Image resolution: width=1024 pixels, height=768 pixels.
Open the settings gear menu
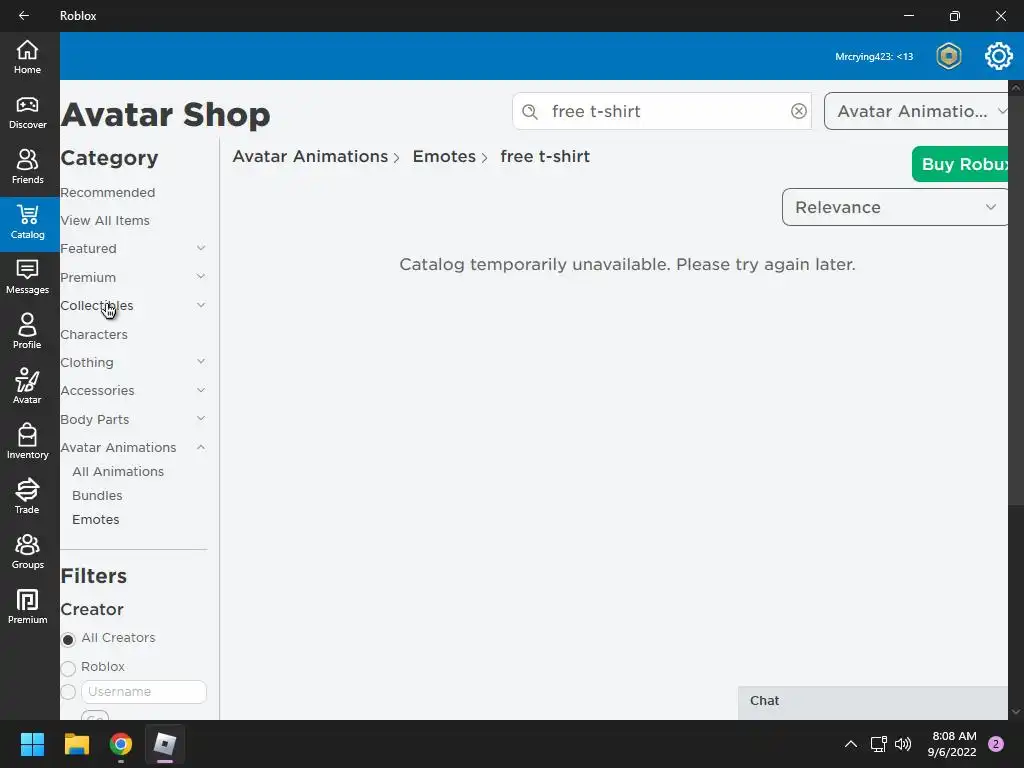pos(998,56)
